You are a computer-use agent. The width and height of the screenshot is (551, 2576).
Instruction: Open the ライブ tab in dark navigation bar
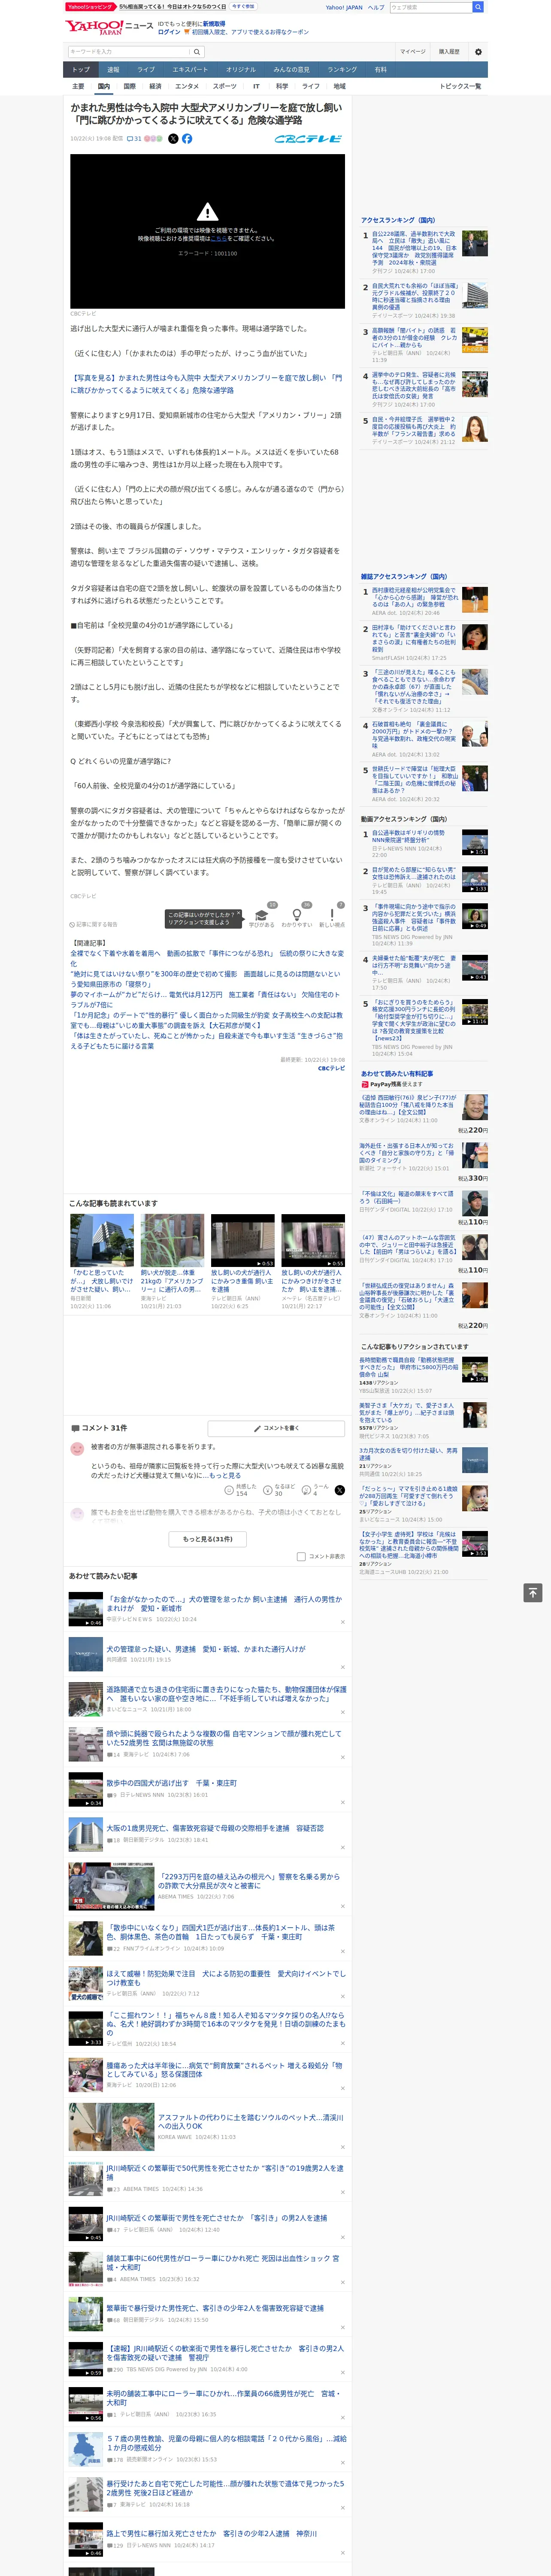tap(146, 69)
